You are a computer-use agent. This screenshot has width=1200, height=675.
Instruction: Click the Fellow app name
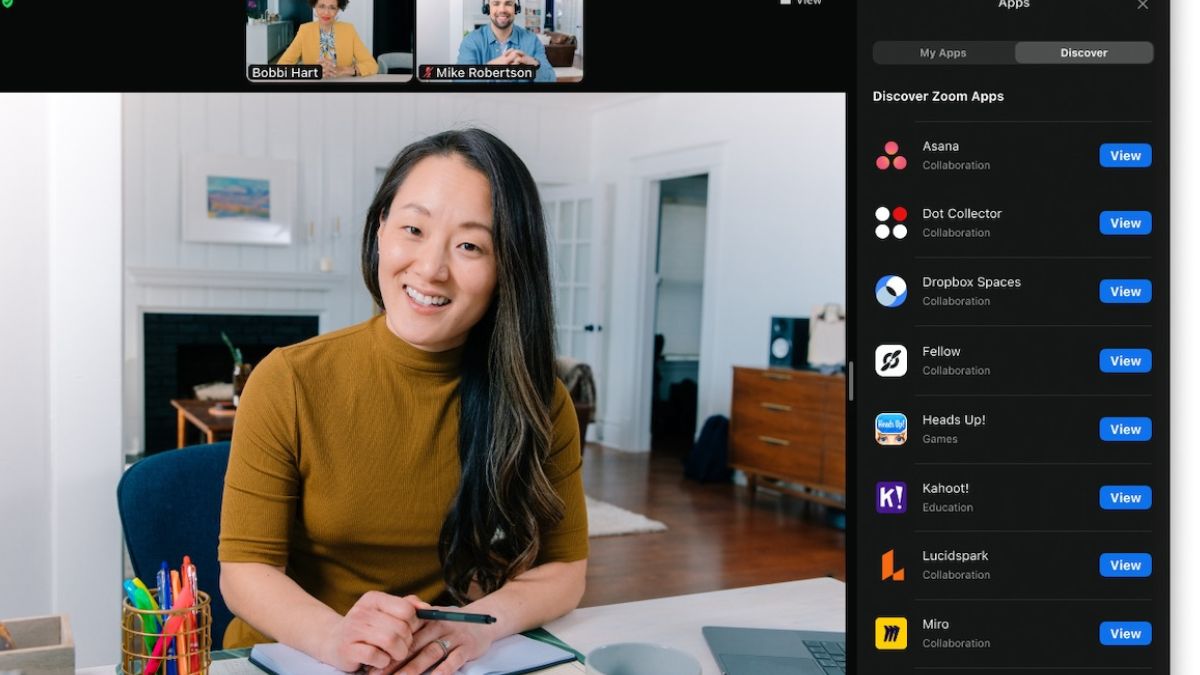tap(941, 351)
